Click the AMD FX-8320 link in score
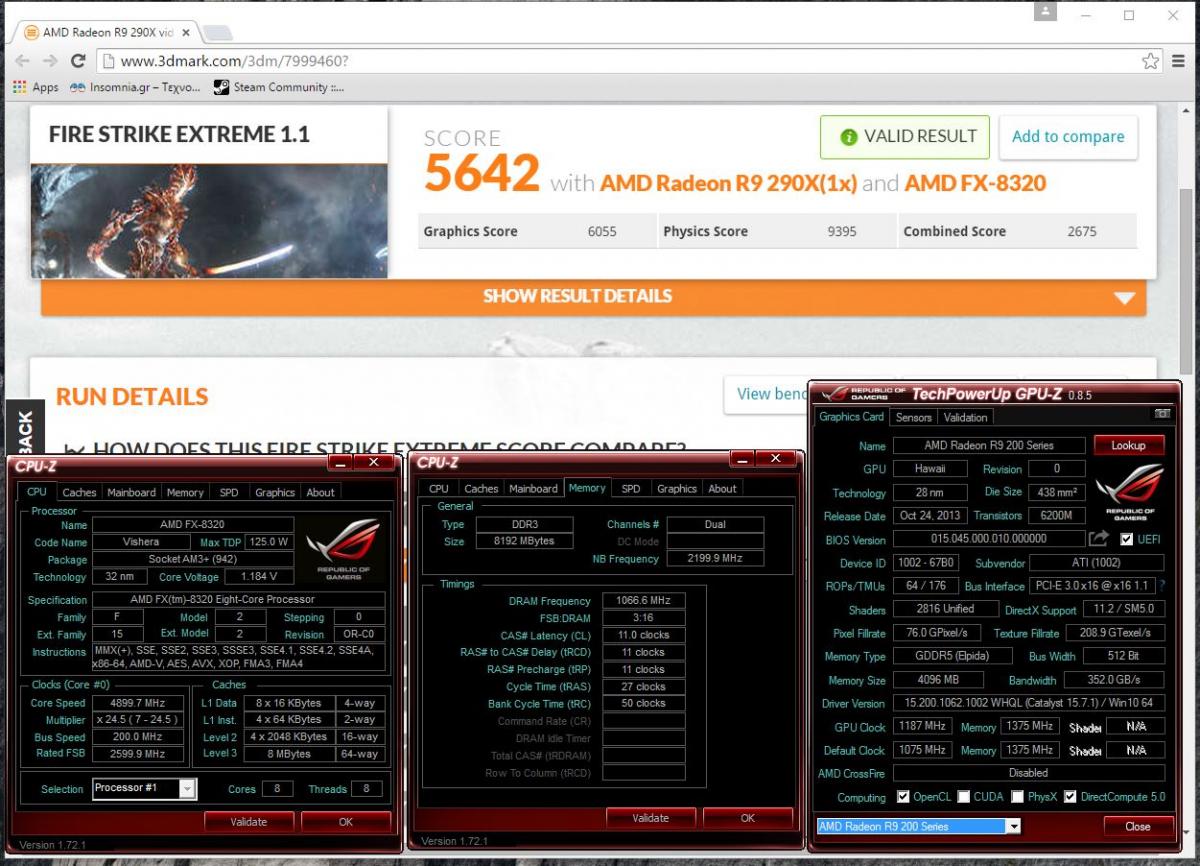Viewport: 1200px width, 866px height. click(975, 183)
